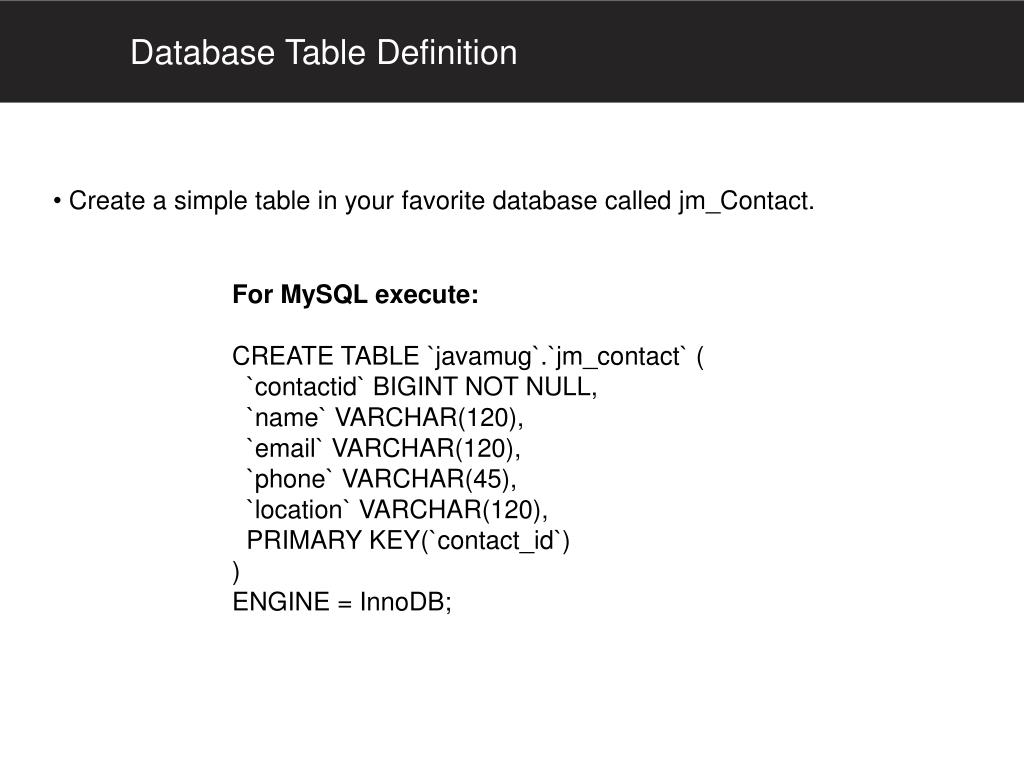This screenshot has height=768, width=1024.
Task: Click the name VARCHAR(120) line
Action: point(385,418)
